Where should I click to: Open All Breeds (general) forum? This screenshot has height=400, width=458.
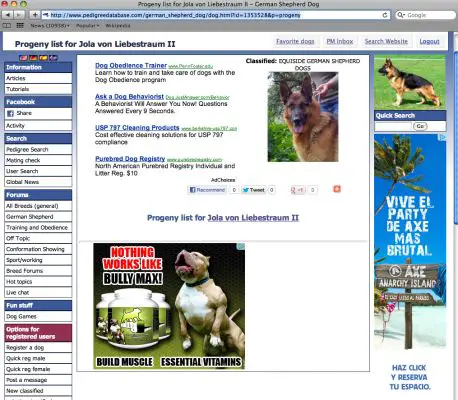38,206
